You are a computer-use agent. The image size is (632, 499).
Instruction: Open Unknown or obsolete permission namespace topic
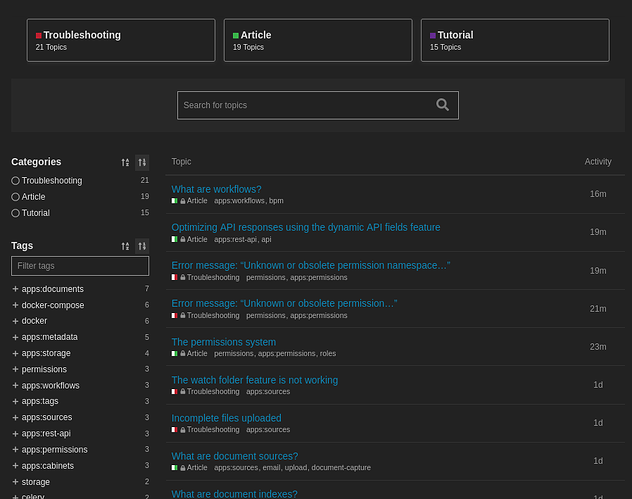tap(311, 265)
